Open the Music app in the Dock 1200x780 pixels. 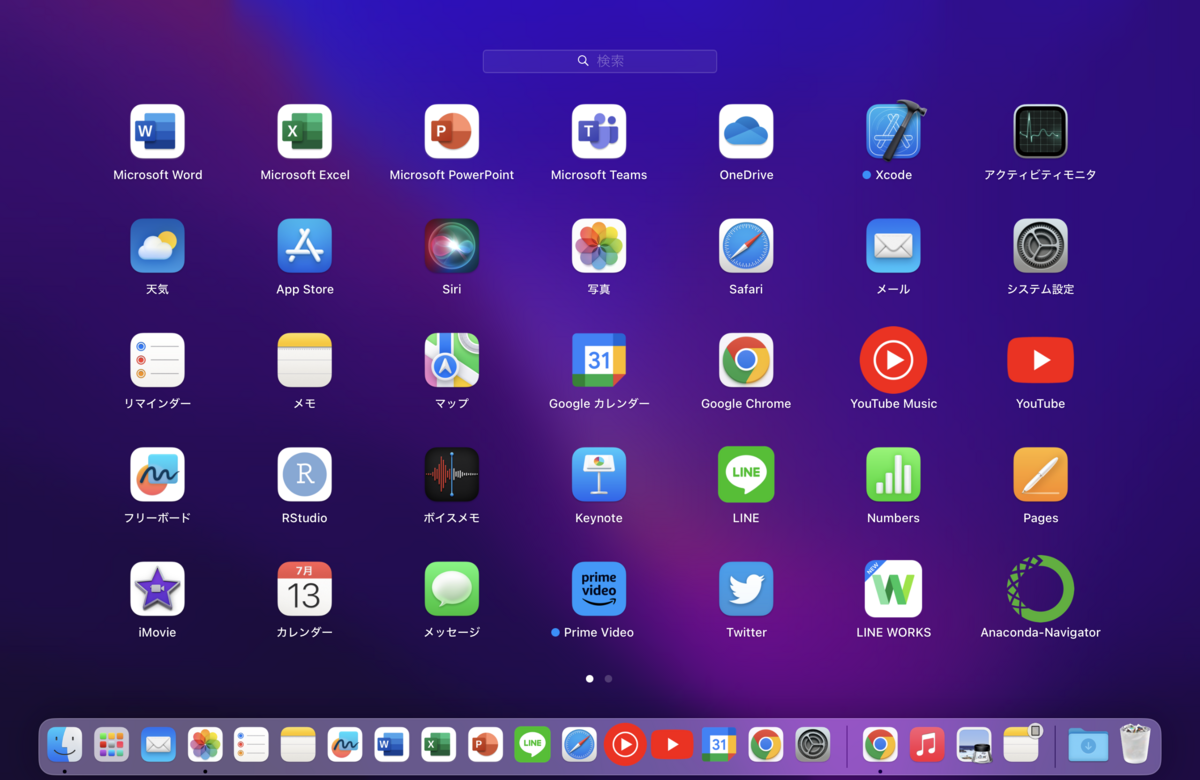coord(927,744)
